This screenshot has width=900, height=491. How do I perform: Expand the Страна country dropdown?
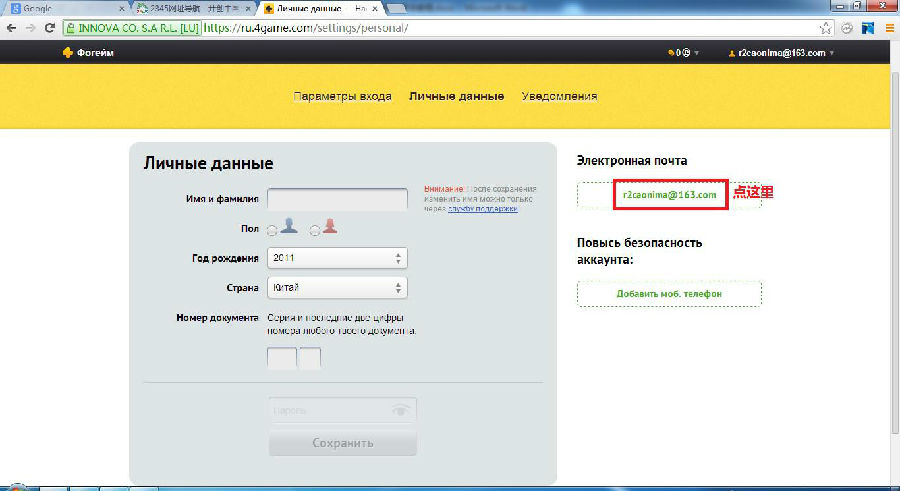click(x=337, y=288)
